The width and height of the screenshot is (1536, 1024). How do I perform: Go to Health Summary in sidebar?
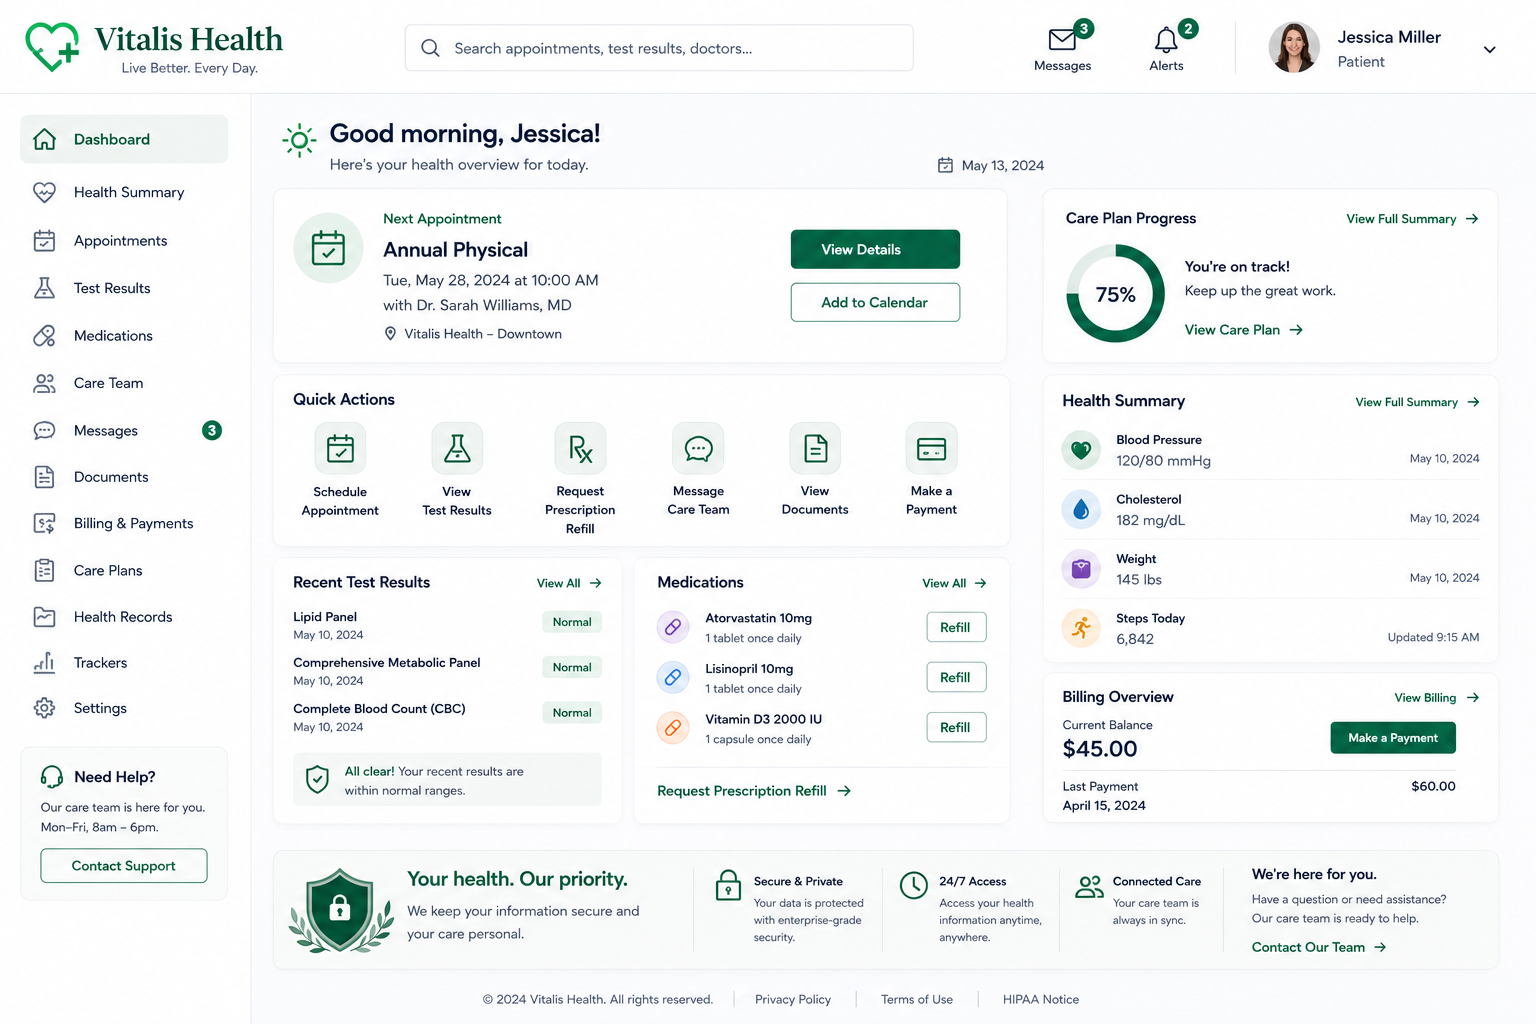pos(124,192)
